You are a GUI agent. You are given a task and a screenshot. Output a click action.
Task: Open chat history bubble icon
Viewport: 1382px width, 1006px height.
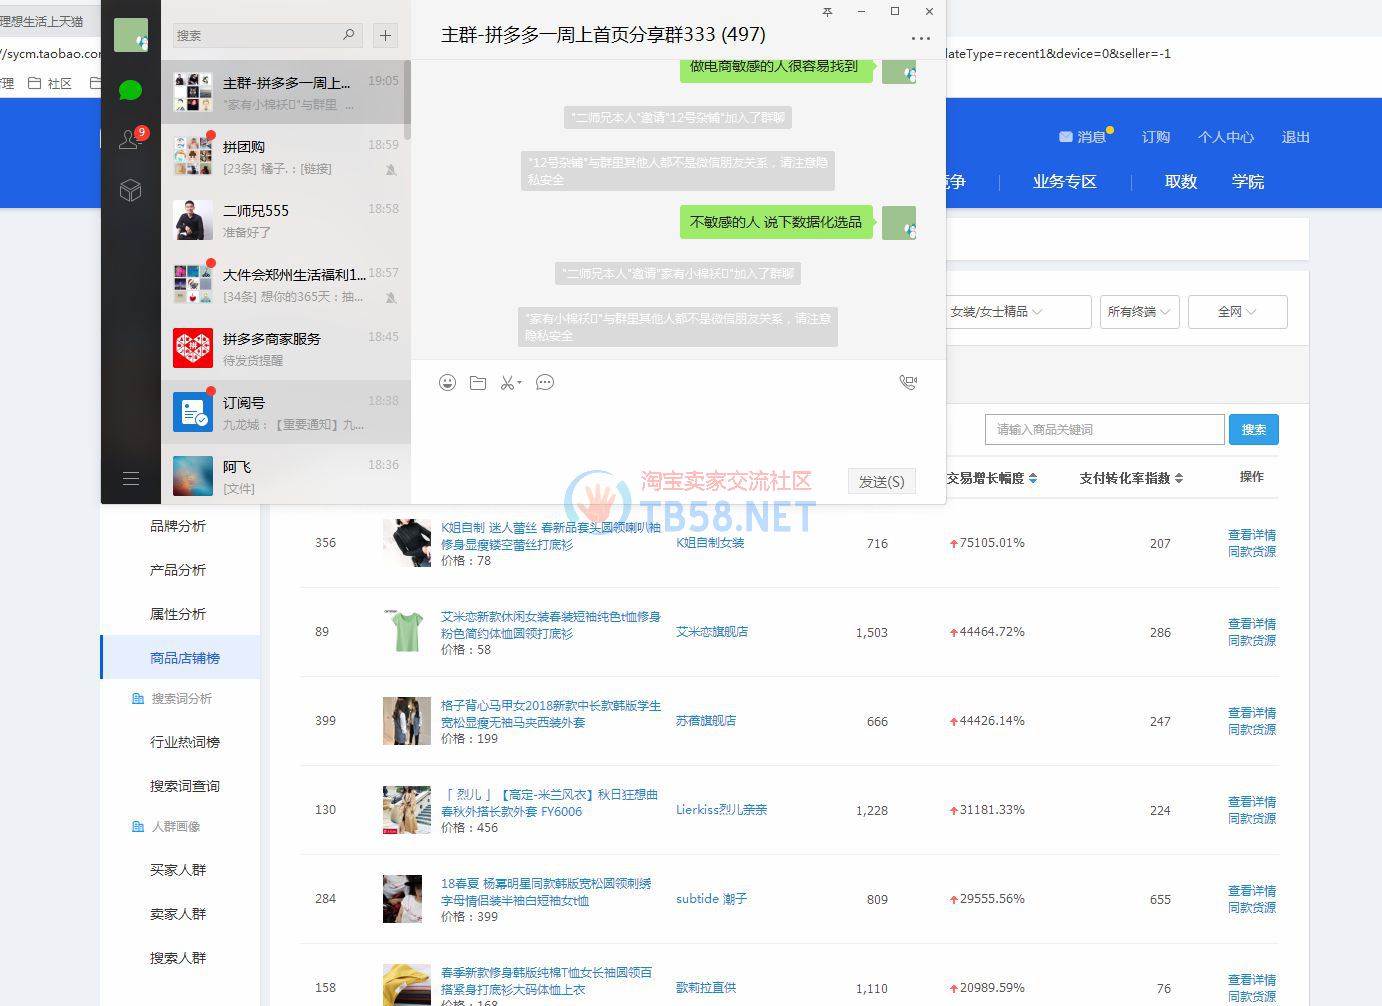click(x=545, y=382)
